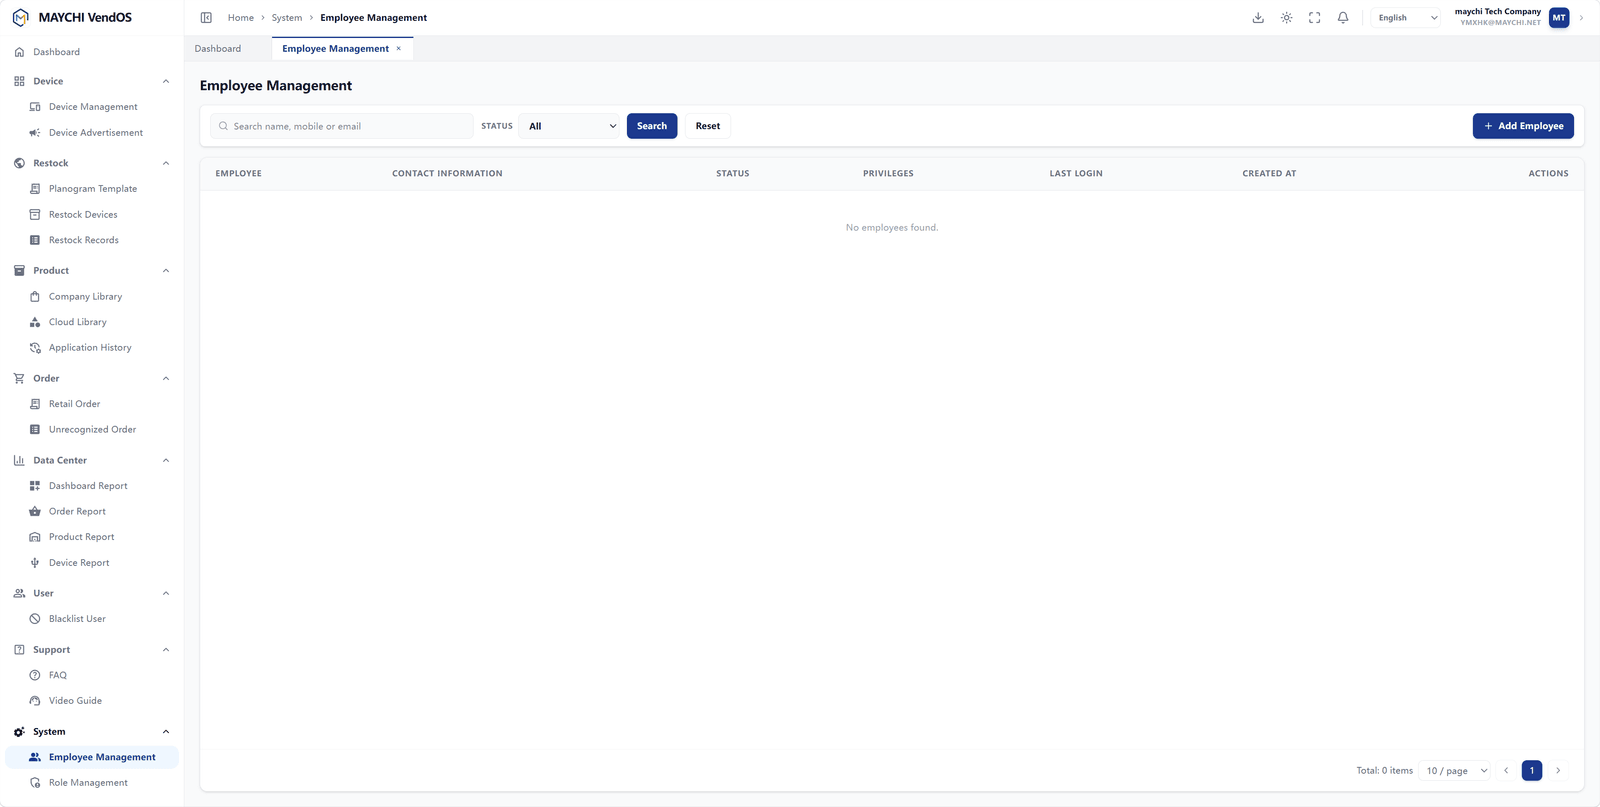Toggle the sidebar collapse icon
This screenshot has height=807, width=1600.
point(206,18)
